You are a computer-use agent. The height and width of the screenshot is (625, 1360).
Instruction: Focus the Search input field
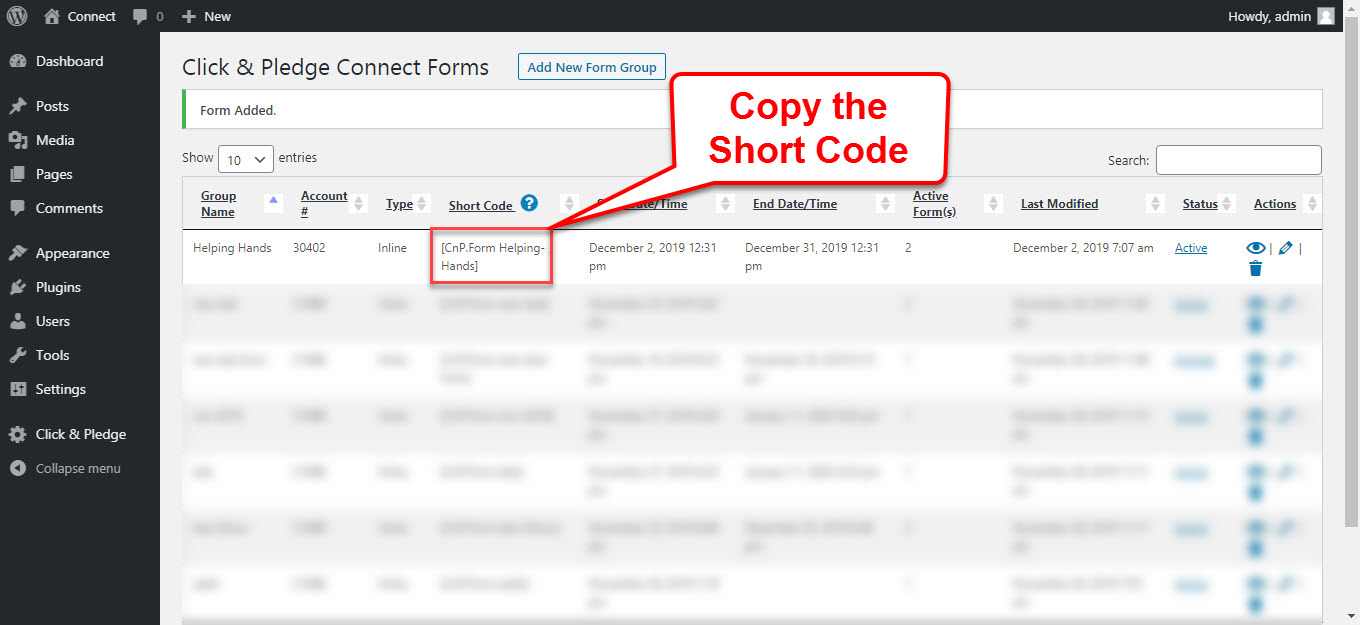click(x=1239, y=160)
